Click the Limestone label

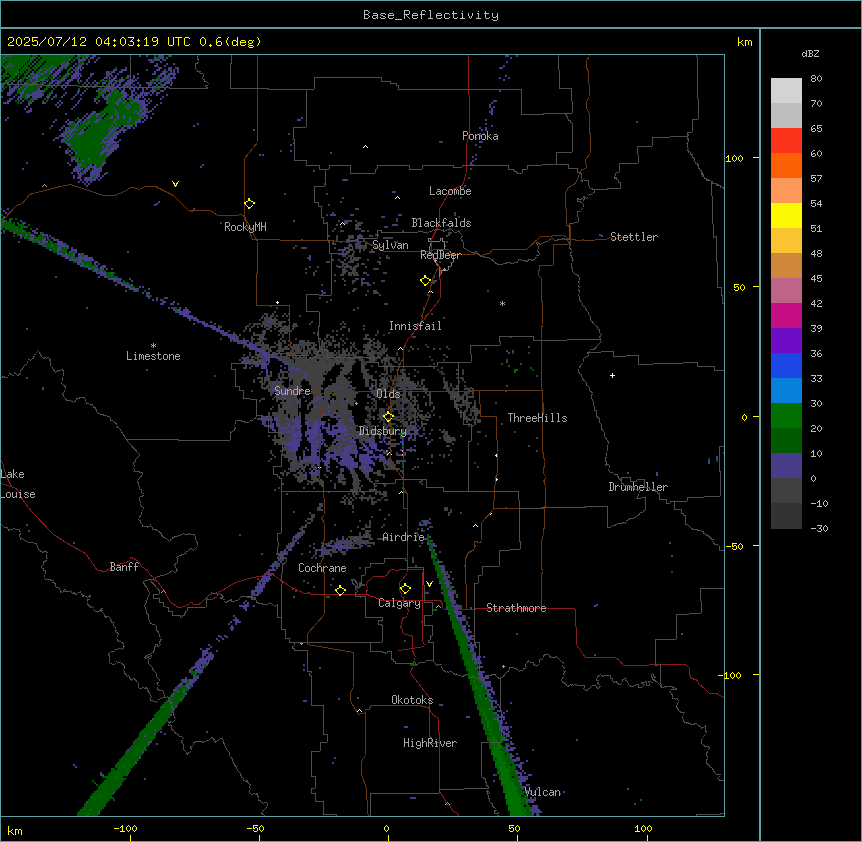153,356
